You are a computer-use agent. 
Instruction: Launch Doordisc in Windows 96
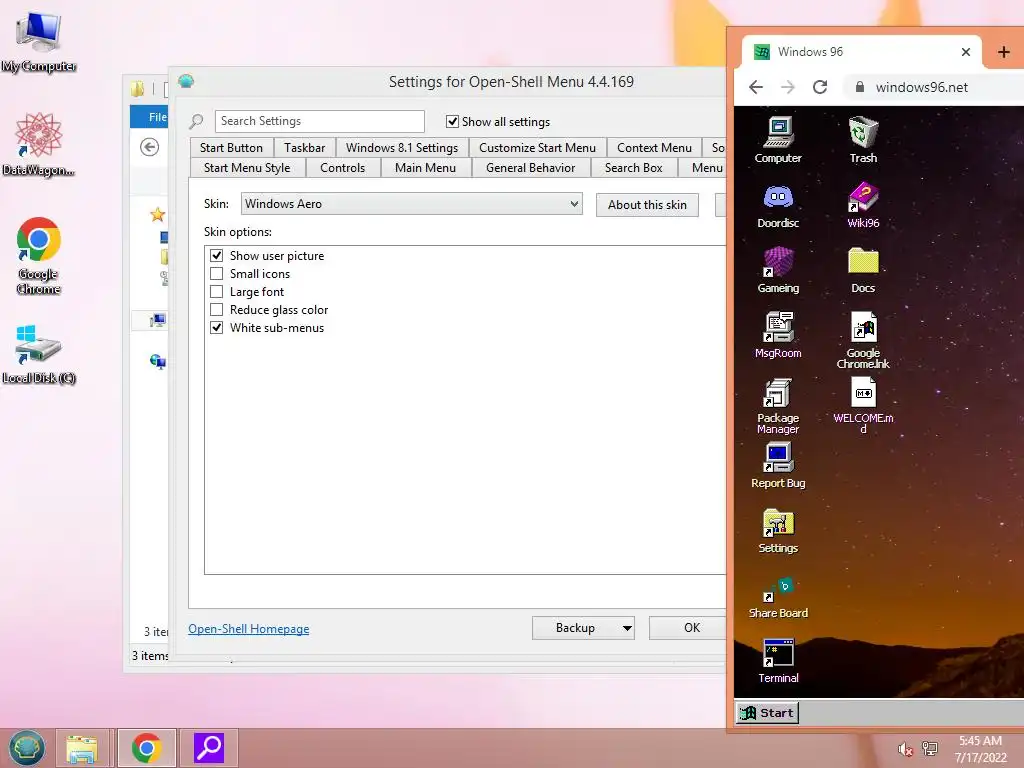(778, 205)
